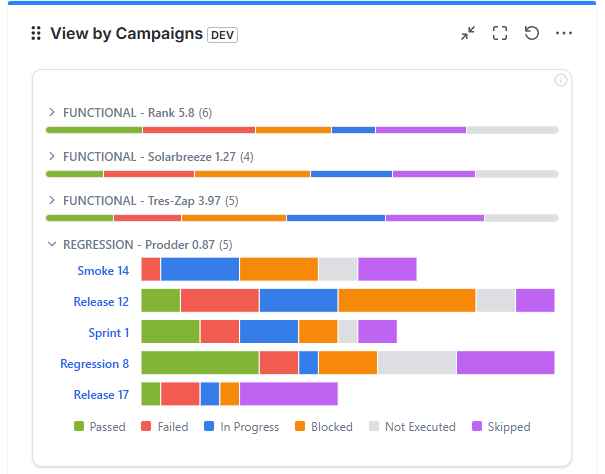The width and height of the screenshot is (605, 474).
Task: Click the REGRESSION - Prodder 0.87 (5) label
Action: point(148,245)
